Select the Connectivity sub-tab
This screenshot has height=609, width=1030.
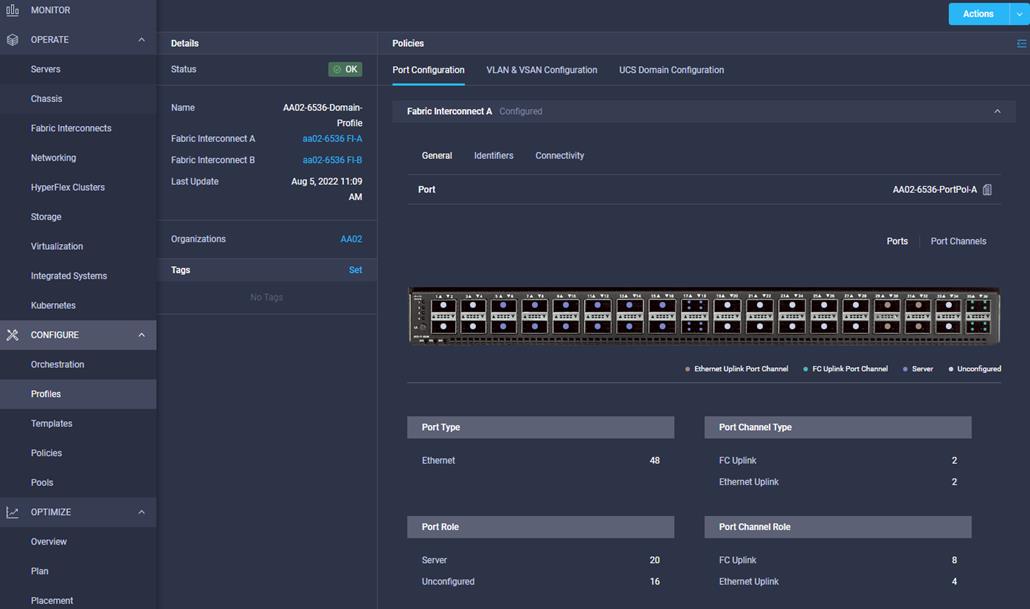coord(560,156)
